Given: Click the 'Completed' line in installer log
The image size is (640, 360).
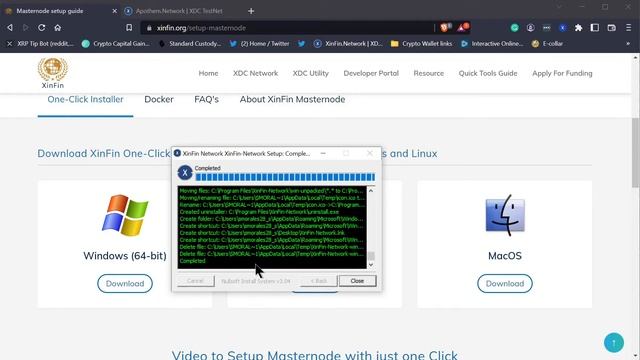Looking at the screenshot, I should point(193,261).
